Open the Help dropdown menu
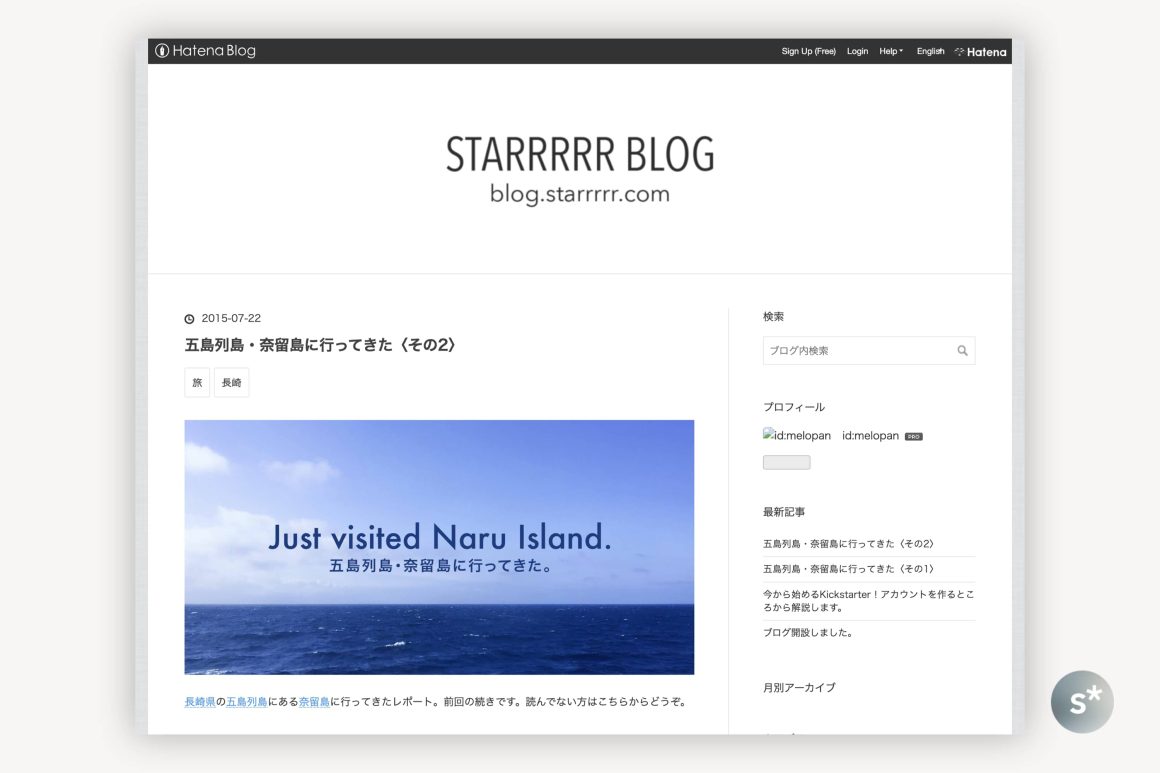Image resolution: width=1160 pixels, height=773 pixels. point(890,52)
